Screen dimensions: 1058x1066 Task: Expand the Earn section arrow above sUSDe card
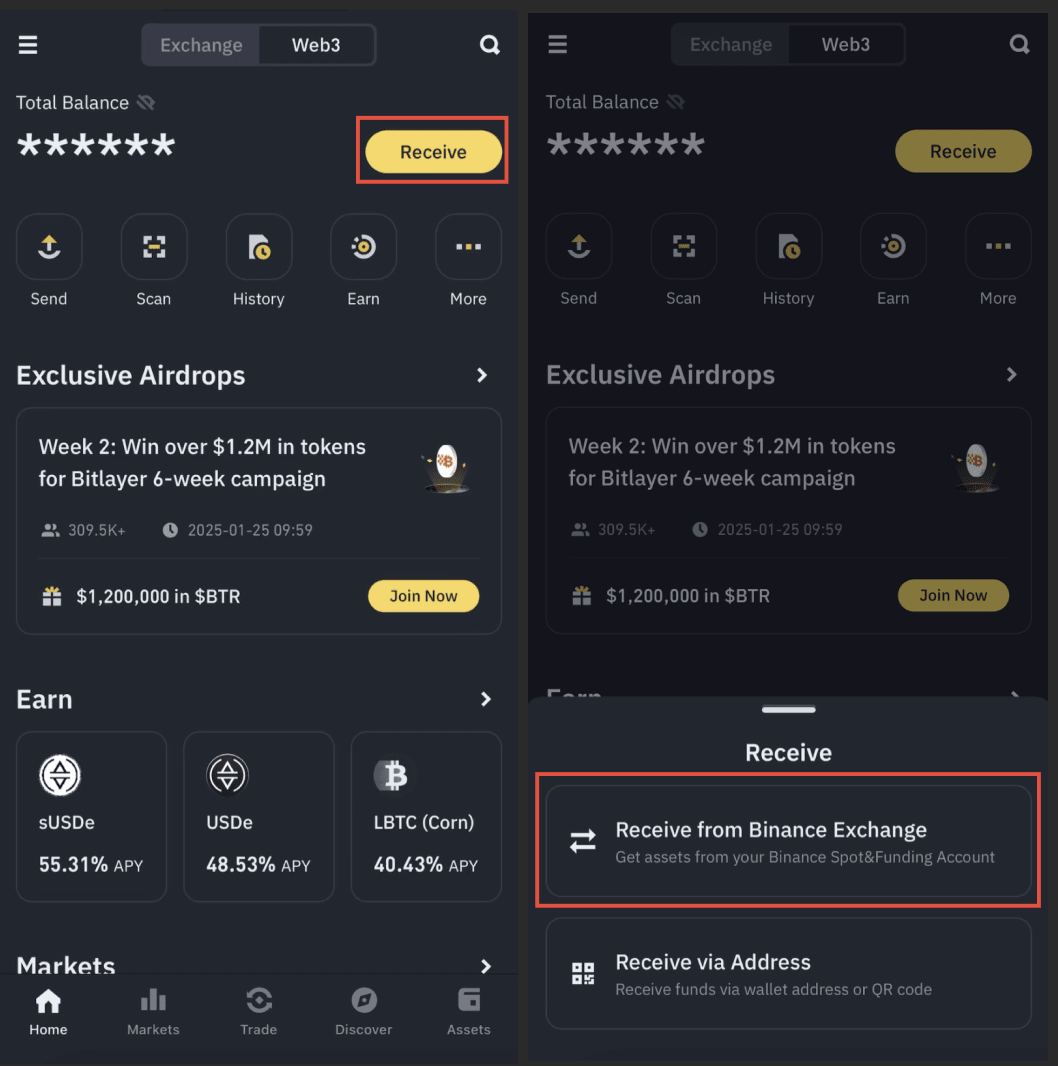pos(486,699)
